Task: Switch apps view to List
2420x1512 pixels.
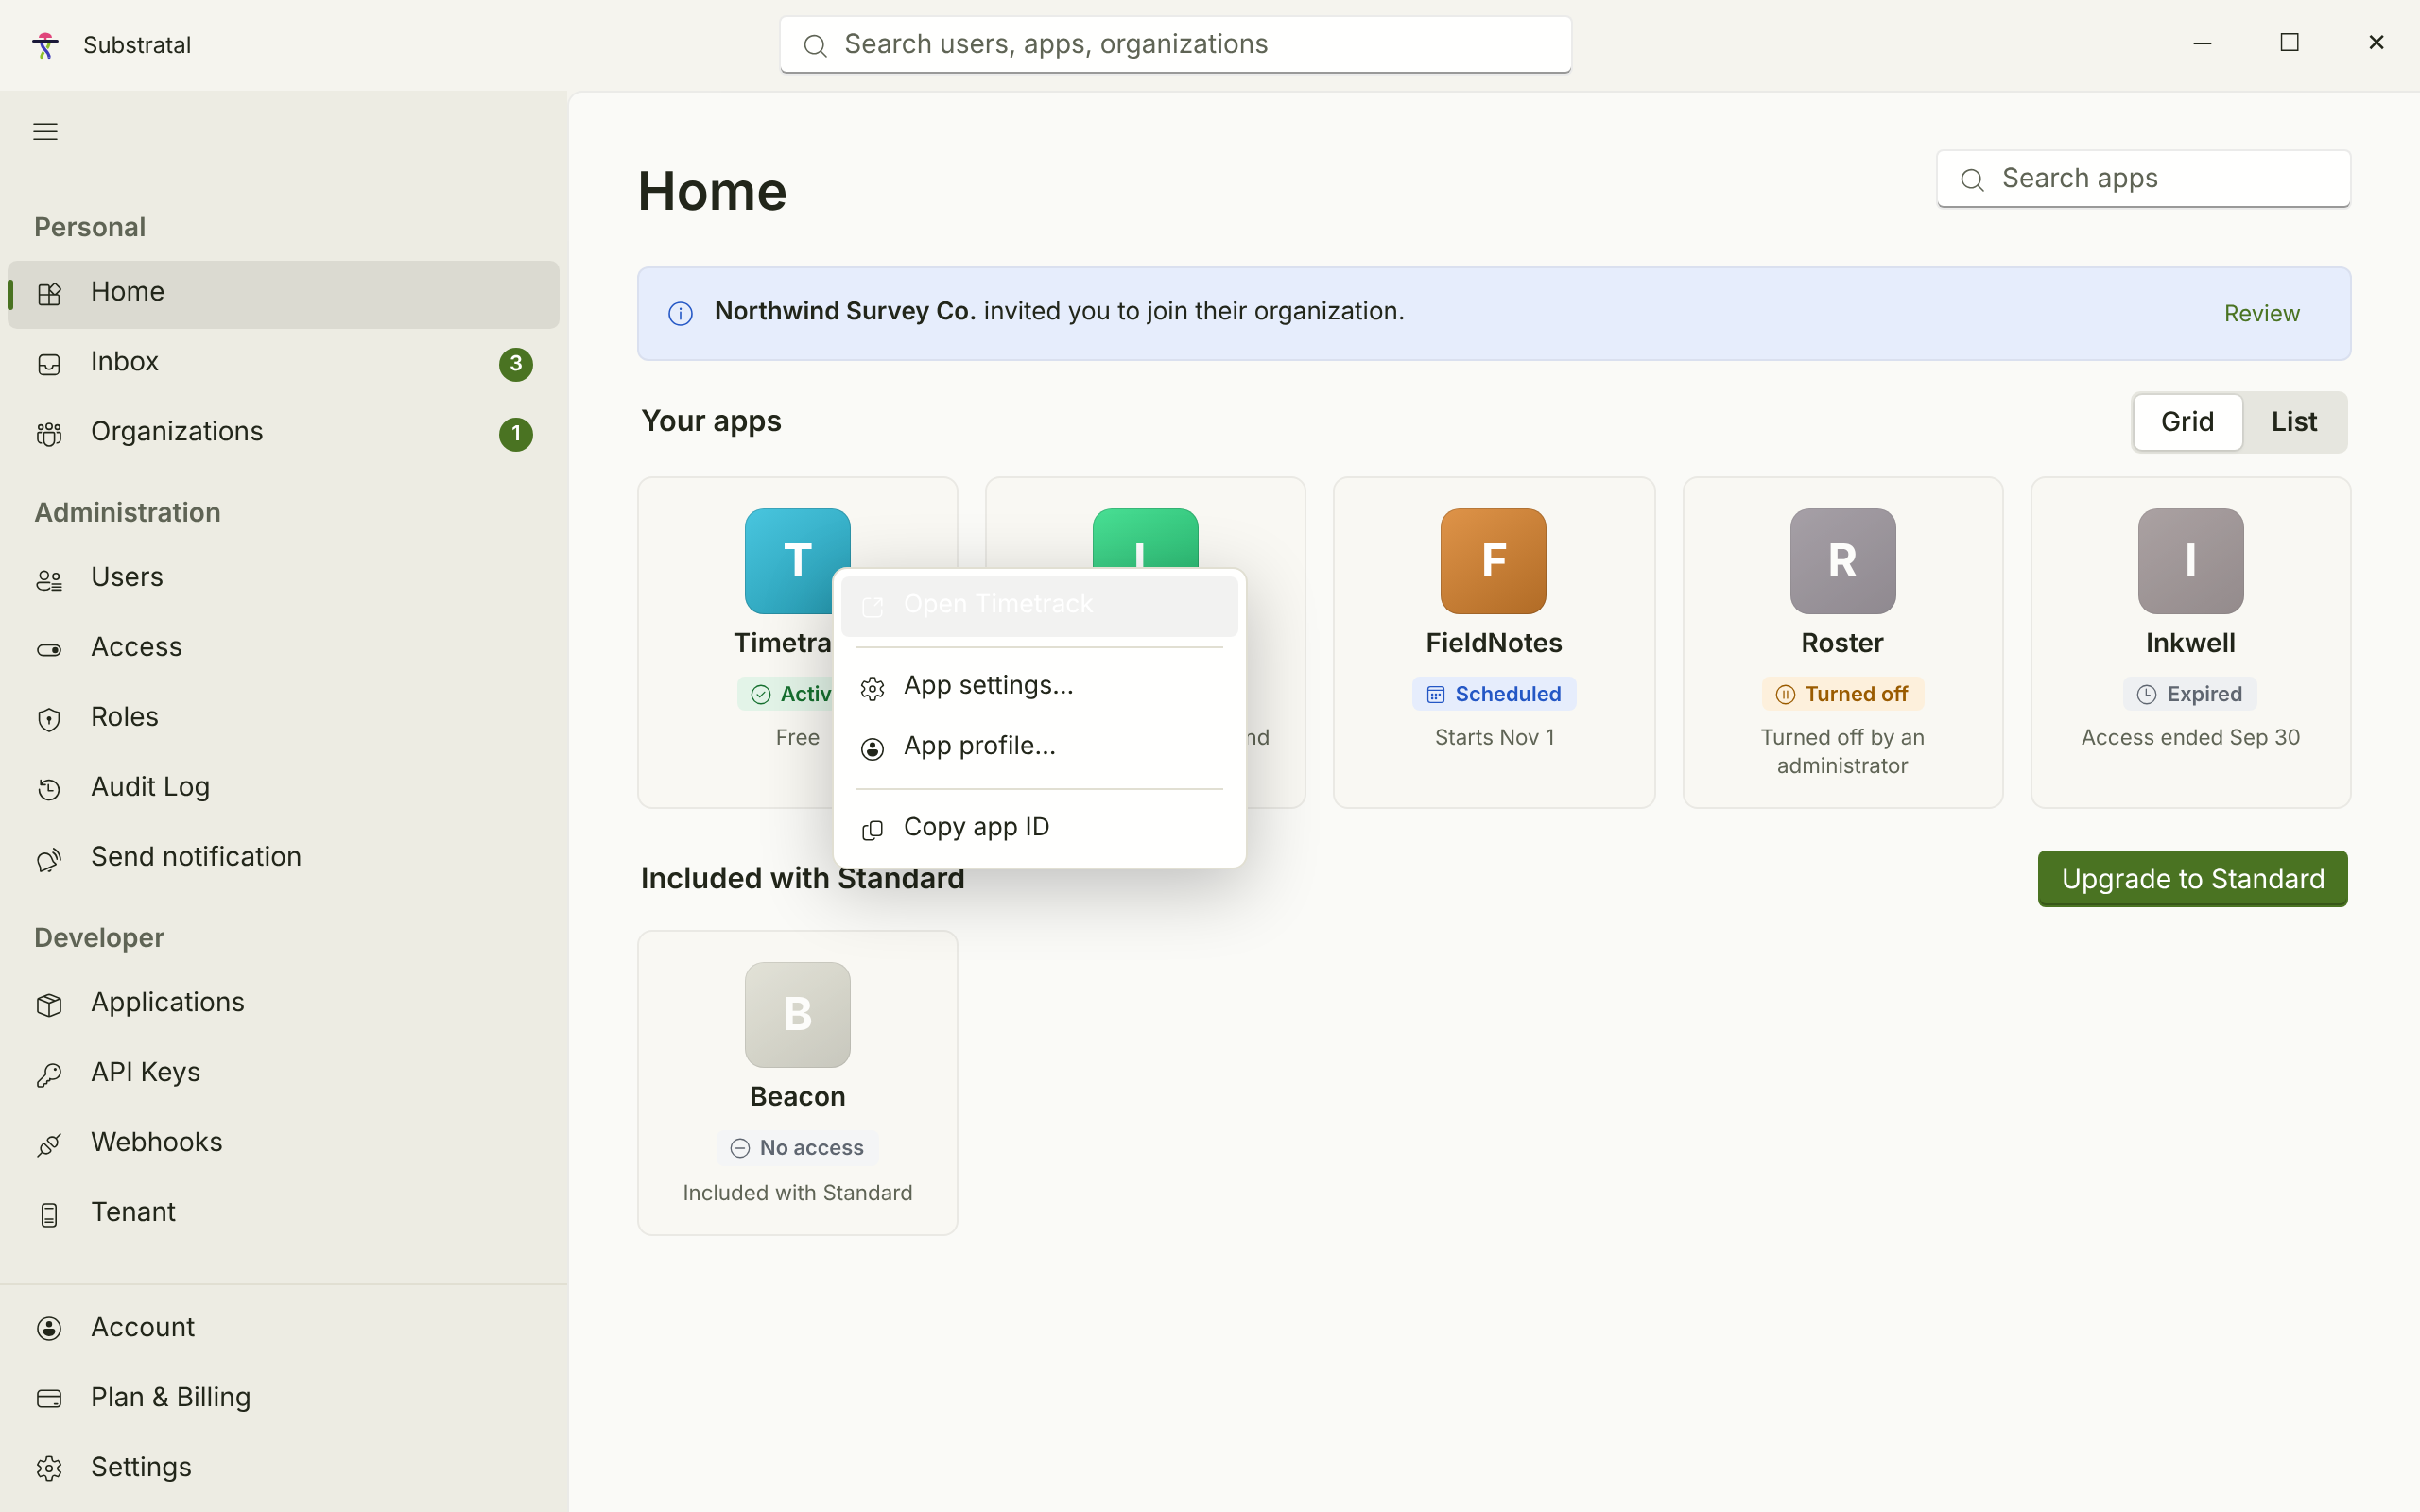Action: click(x=2293, y=422)
